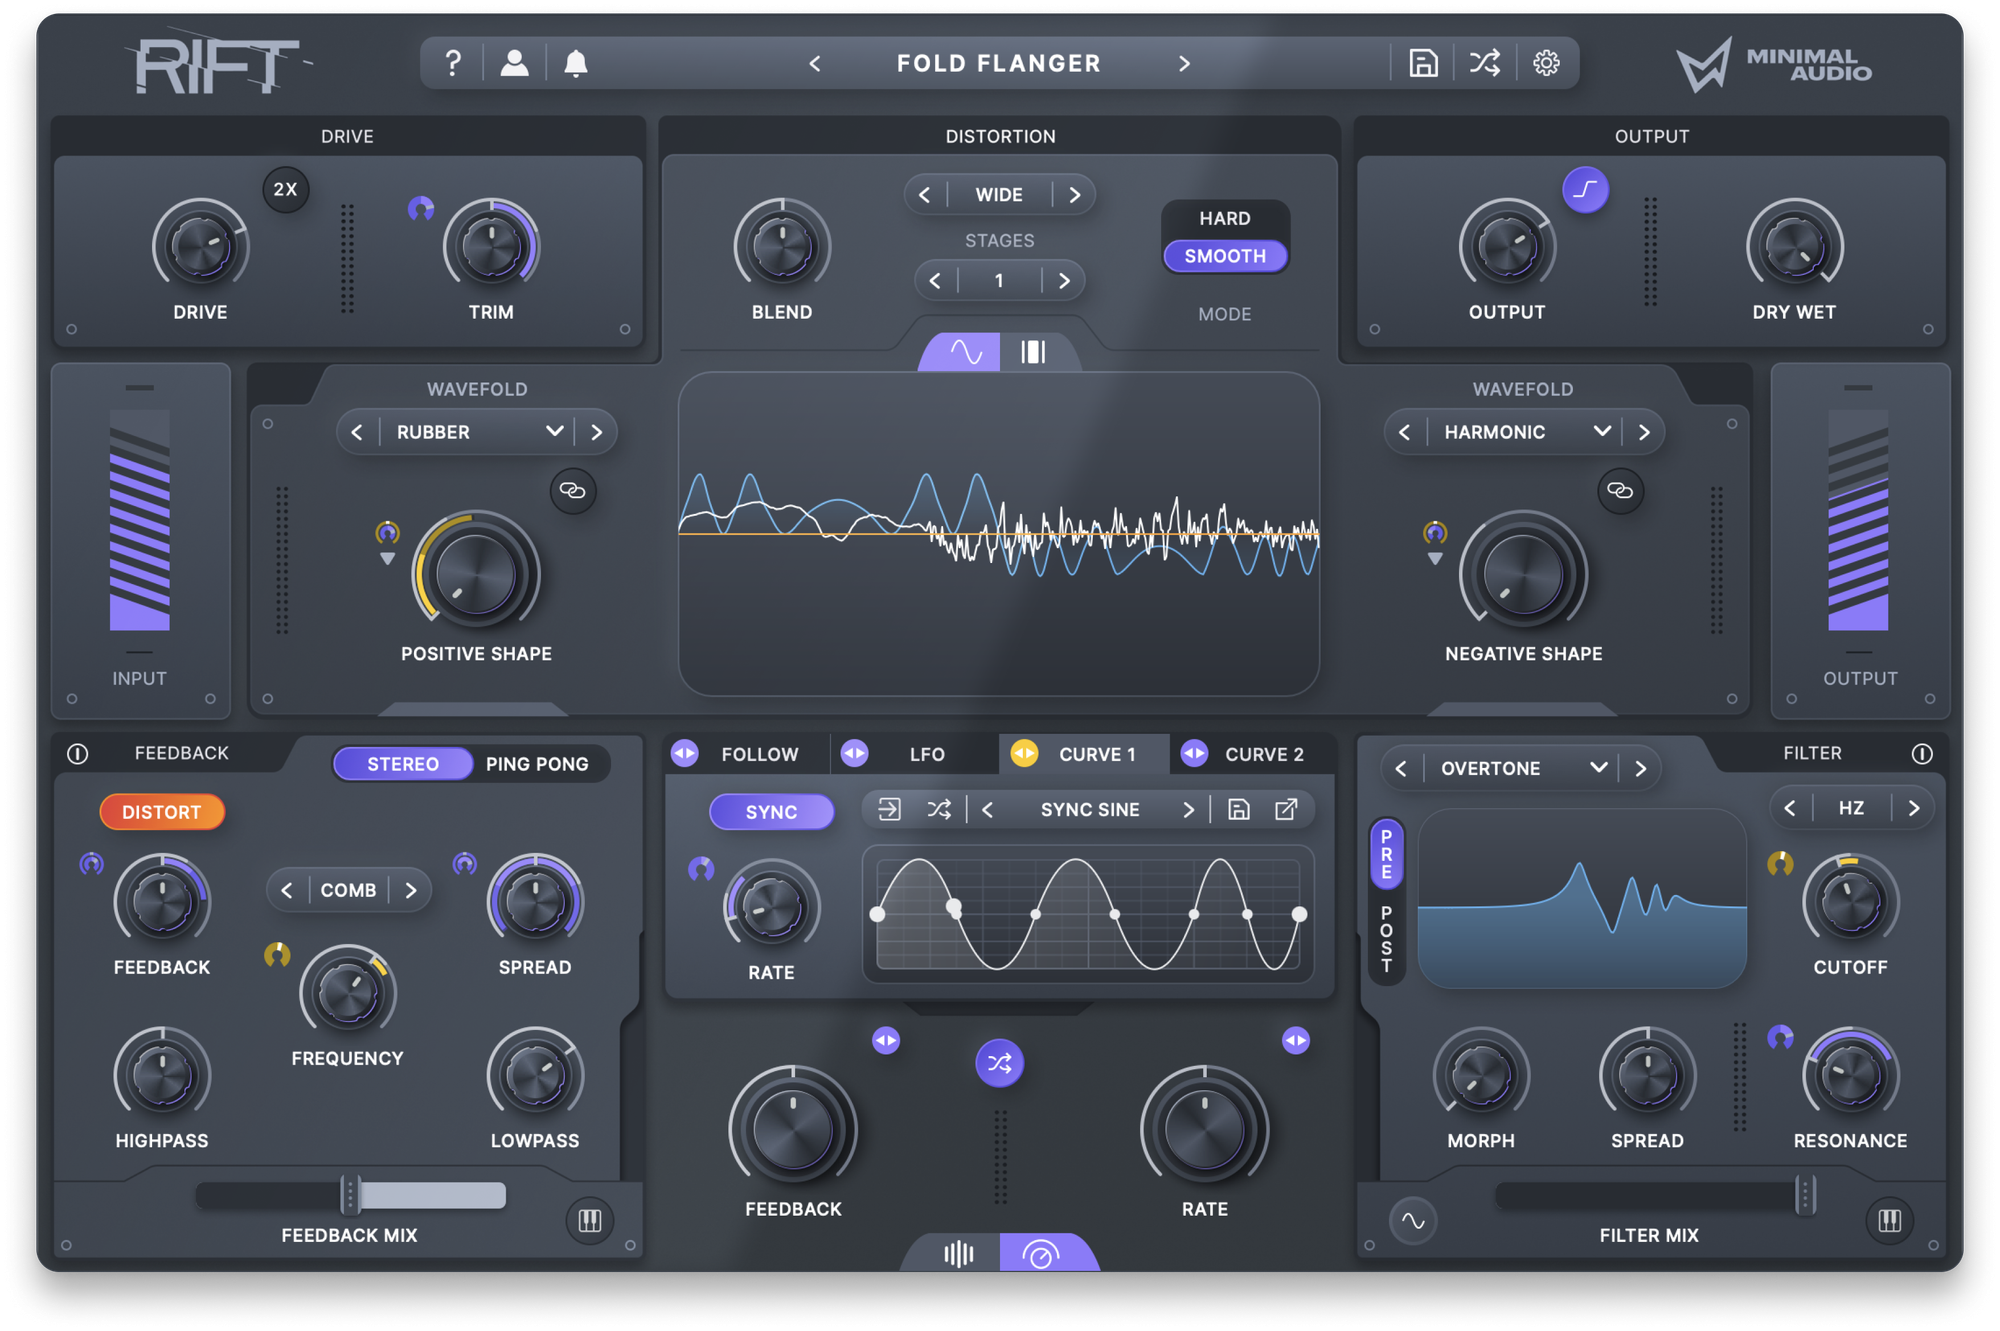Image resolution: width=2000 pixels, height=1331 pixels.
Task: Open the curve export icon beside Sync Sine
Action: point(1286,809)
